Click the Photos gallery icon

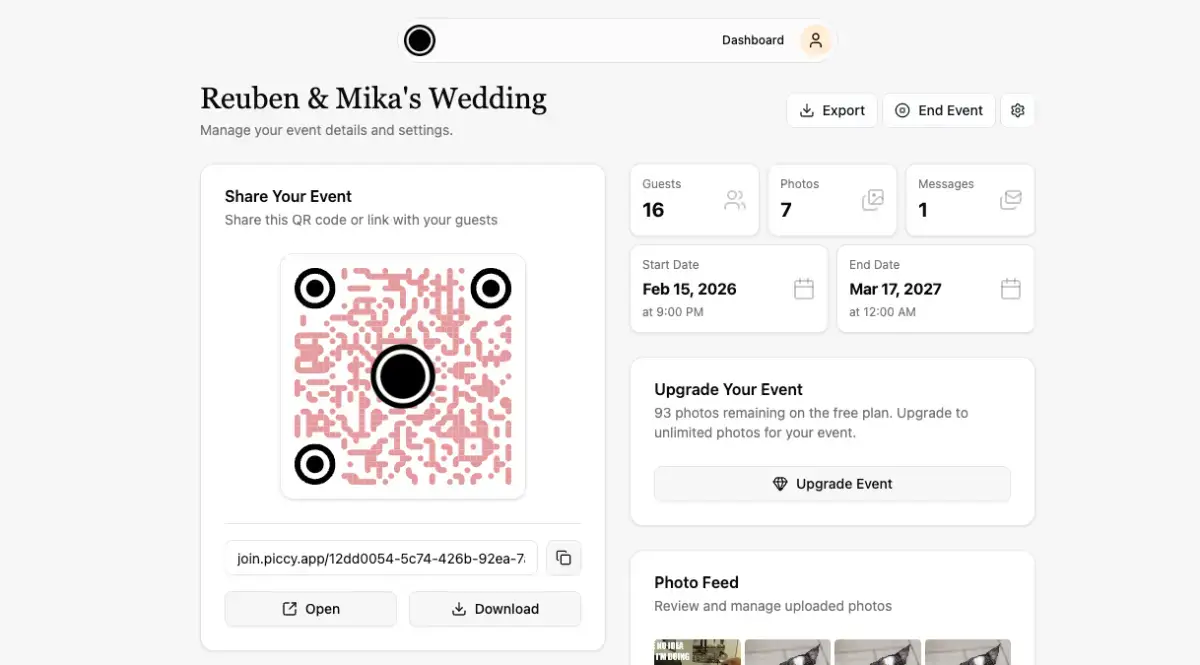click(x=873, y=200)
